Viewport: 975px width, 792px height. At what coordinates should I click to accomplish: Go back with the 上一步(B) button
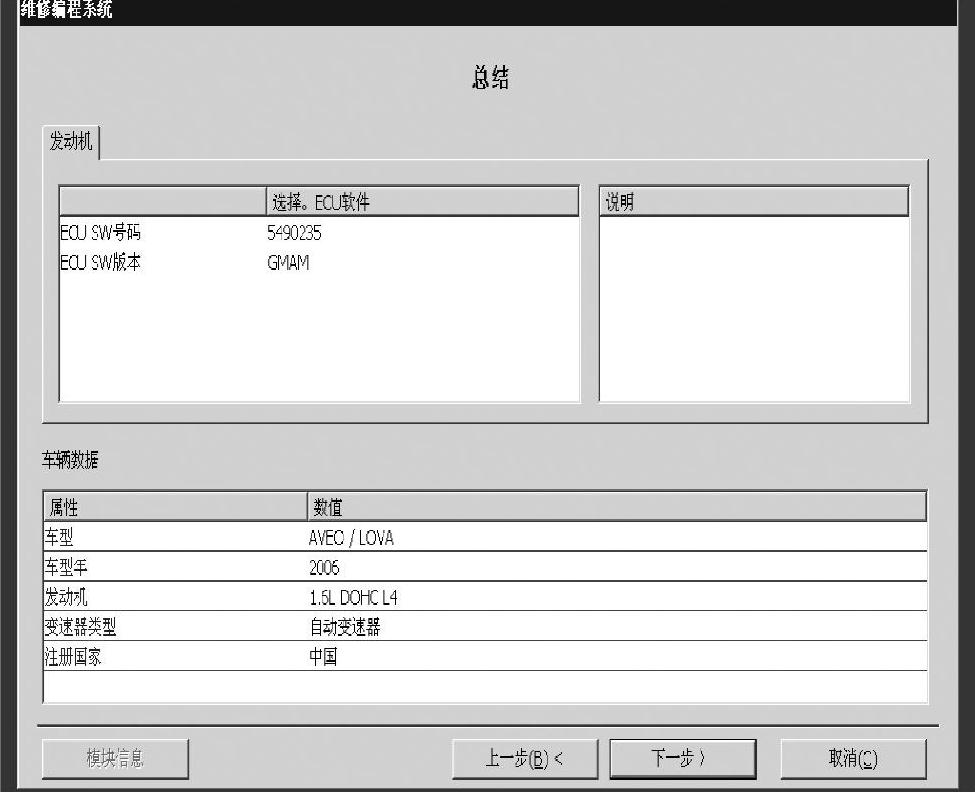525,759
